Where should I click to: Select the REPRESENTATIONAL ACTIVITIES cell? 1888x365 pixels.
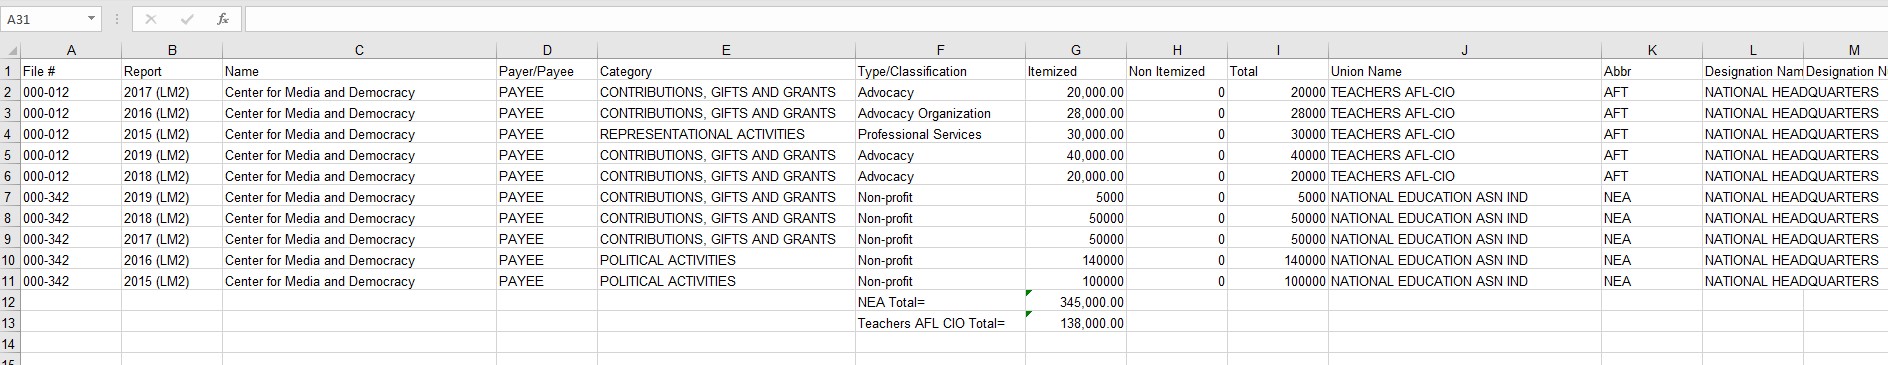pyautogui.click(x=726, y=134)
